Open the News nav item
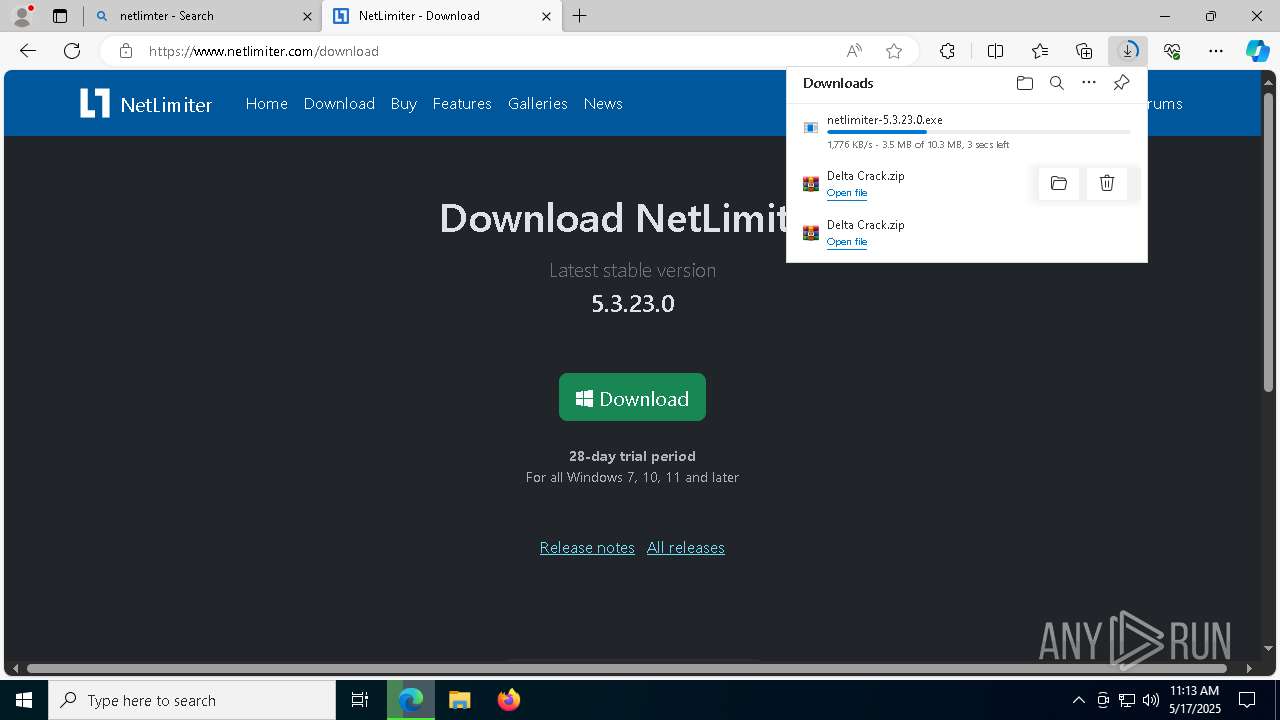This screenshot has width=1280, height=720. tap(603, 104)
